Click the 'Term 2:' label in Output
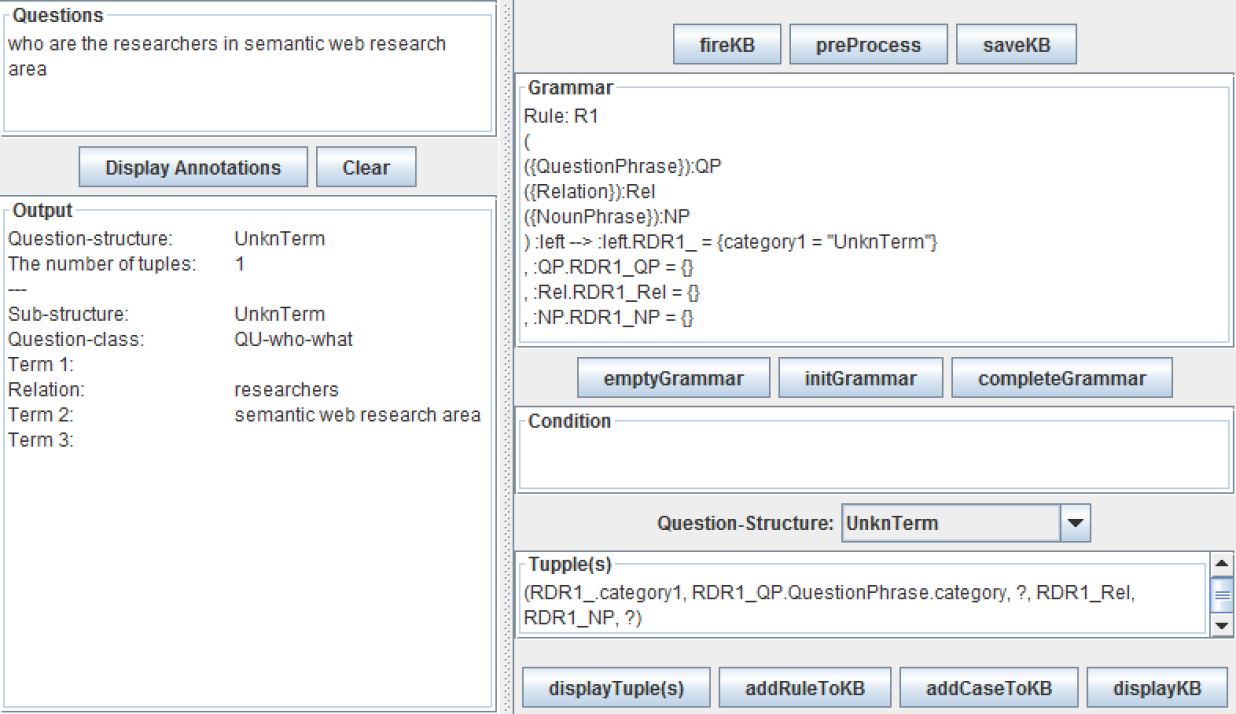Viewport: 1236px width, 714px height. [40, 415]
